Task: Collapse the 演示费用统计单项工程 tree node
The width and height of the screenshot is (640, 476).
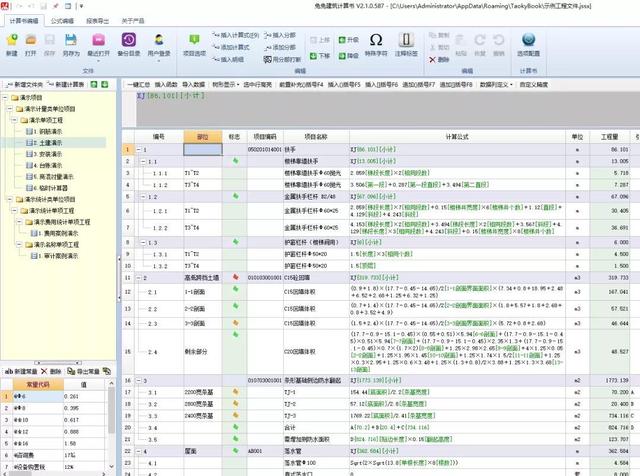Action: [19, 222]
